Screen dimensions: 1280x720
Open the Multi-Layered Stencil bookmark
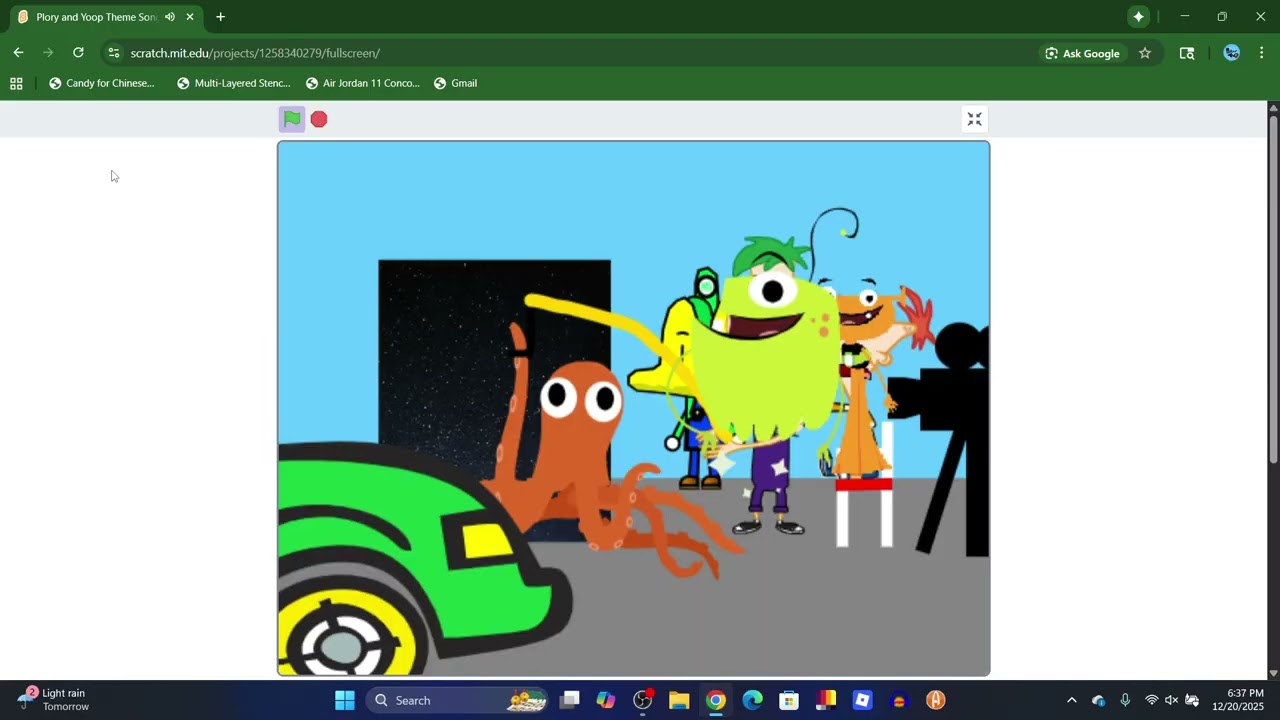(233, 83)
